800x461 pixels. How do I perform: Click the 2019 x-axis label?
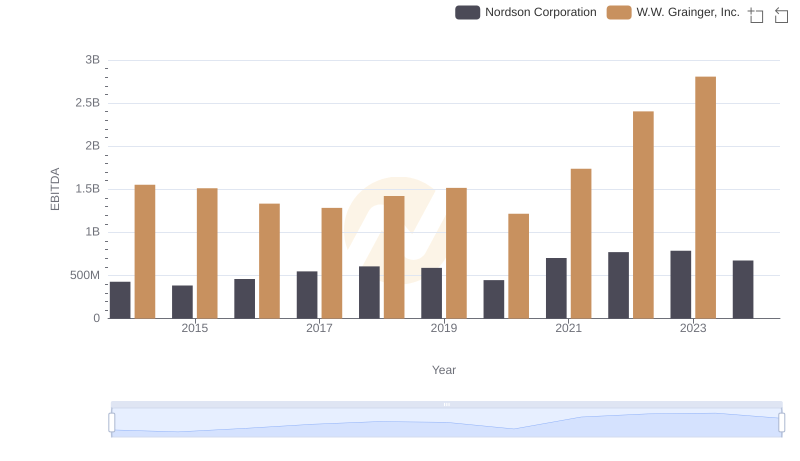[x=444, y=328]
